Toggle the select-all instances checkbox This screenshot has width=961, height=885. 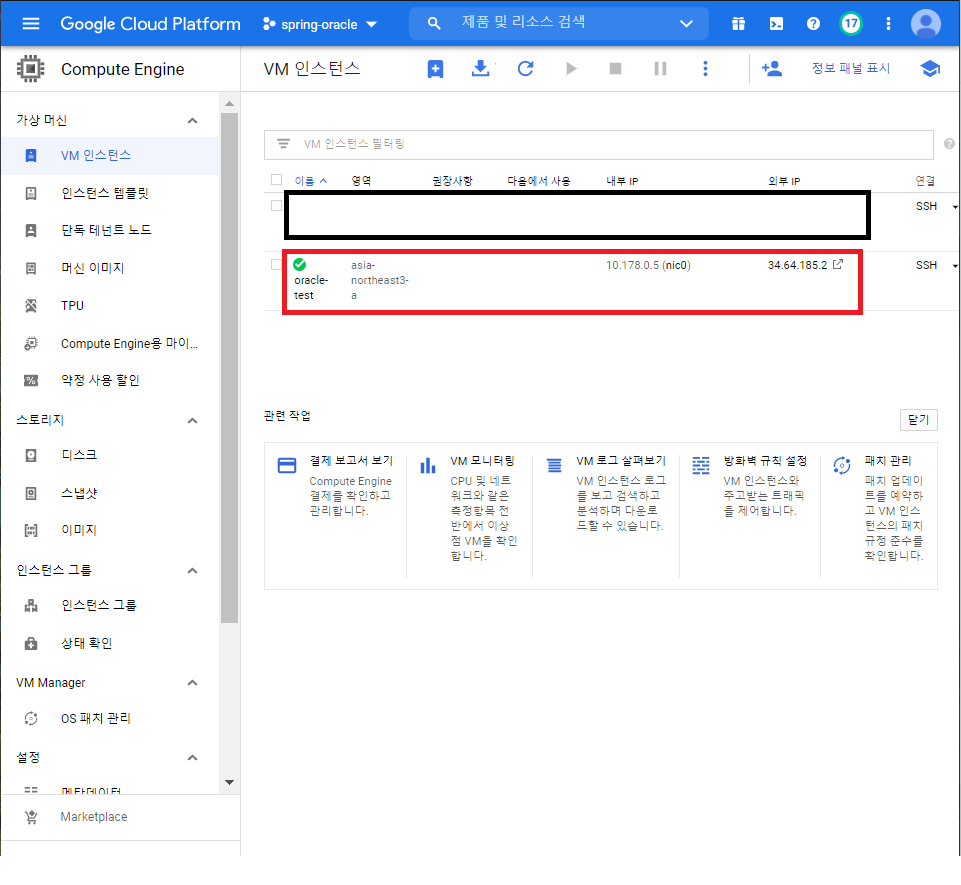click(276, 180)
